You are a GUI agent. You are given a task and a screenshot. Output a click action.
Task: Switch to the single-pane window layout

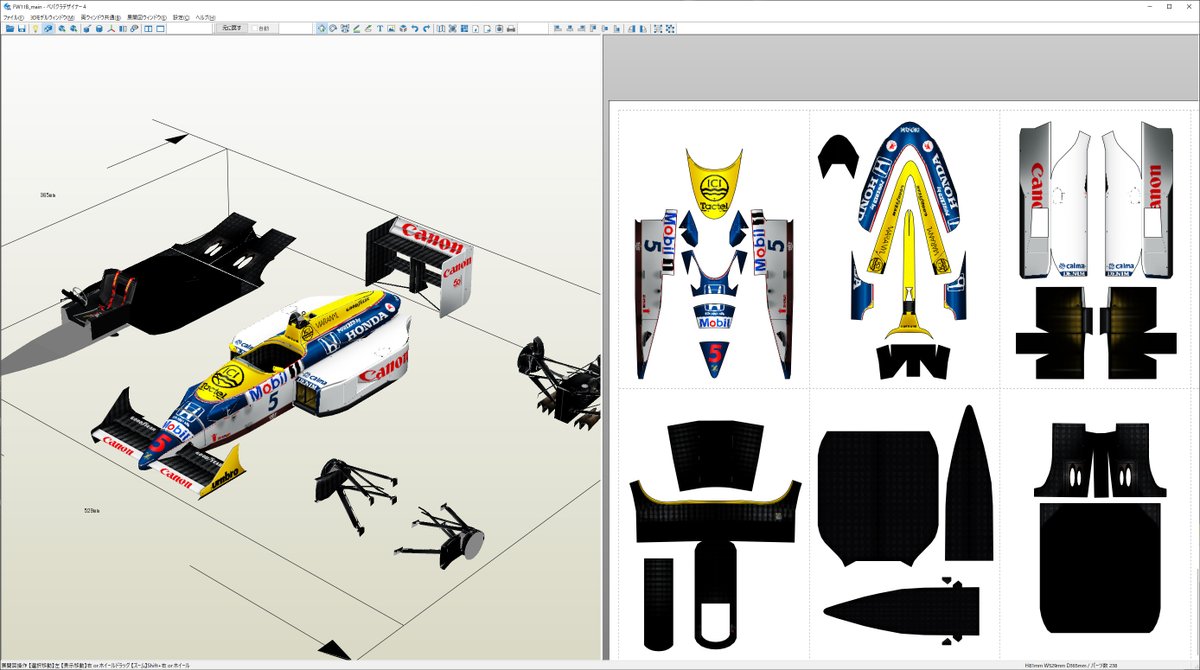click(x=160, y=29)
